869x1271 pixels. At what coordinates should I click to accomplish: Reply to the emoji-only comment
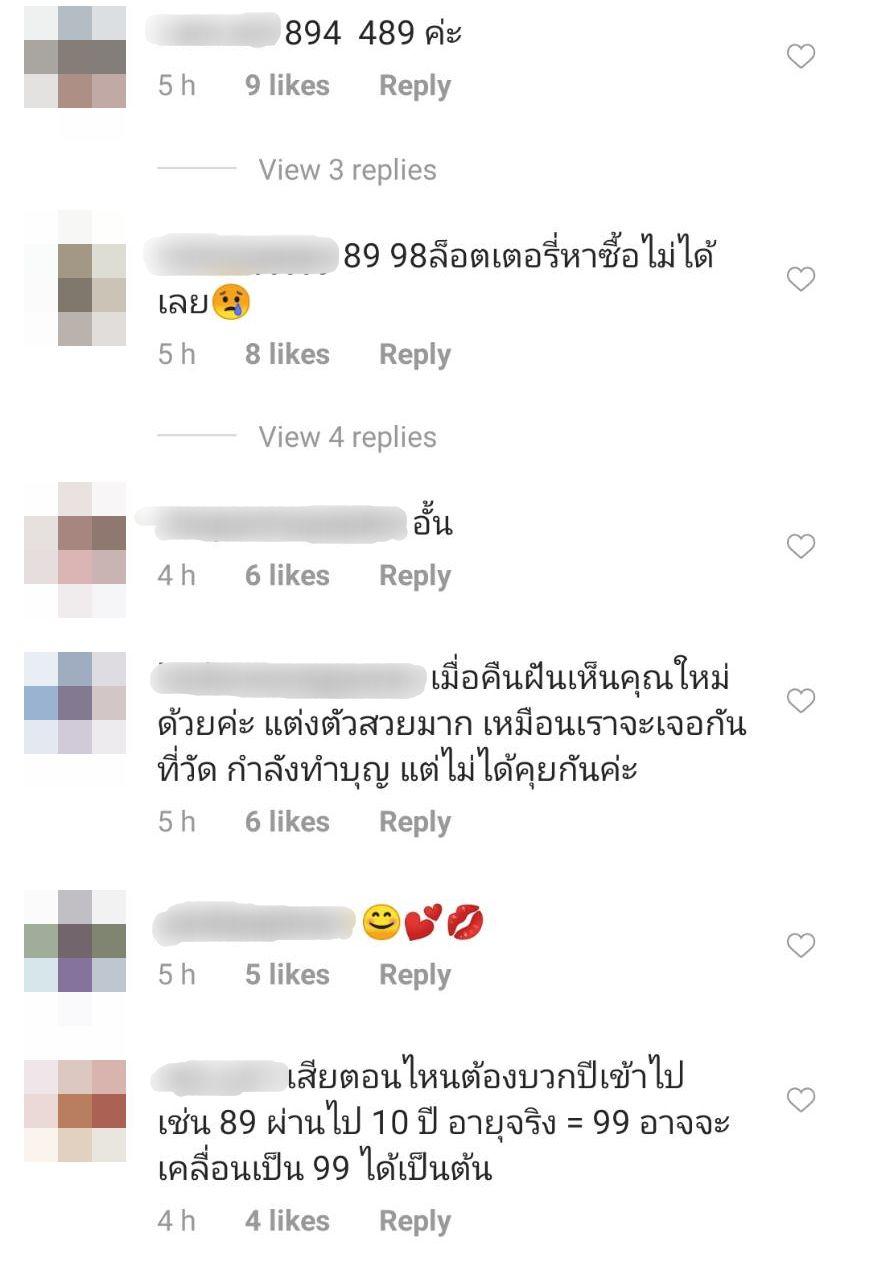(x=415, y=975)
